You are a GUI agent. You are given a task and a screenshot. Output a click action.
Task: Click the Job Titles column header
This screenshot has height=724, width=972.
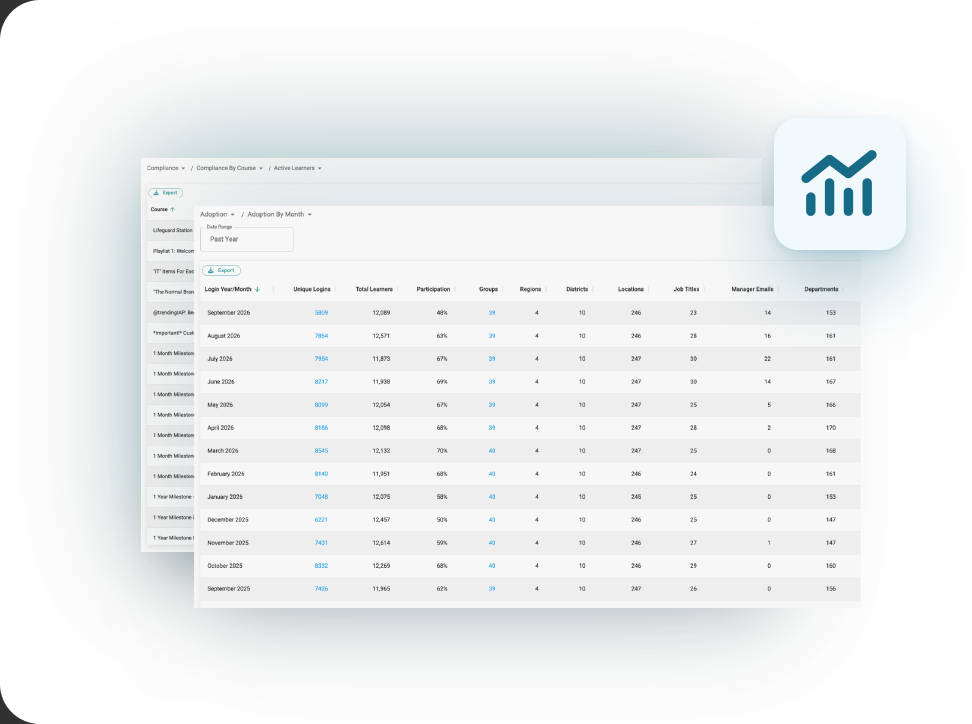[x=686, y=289]
